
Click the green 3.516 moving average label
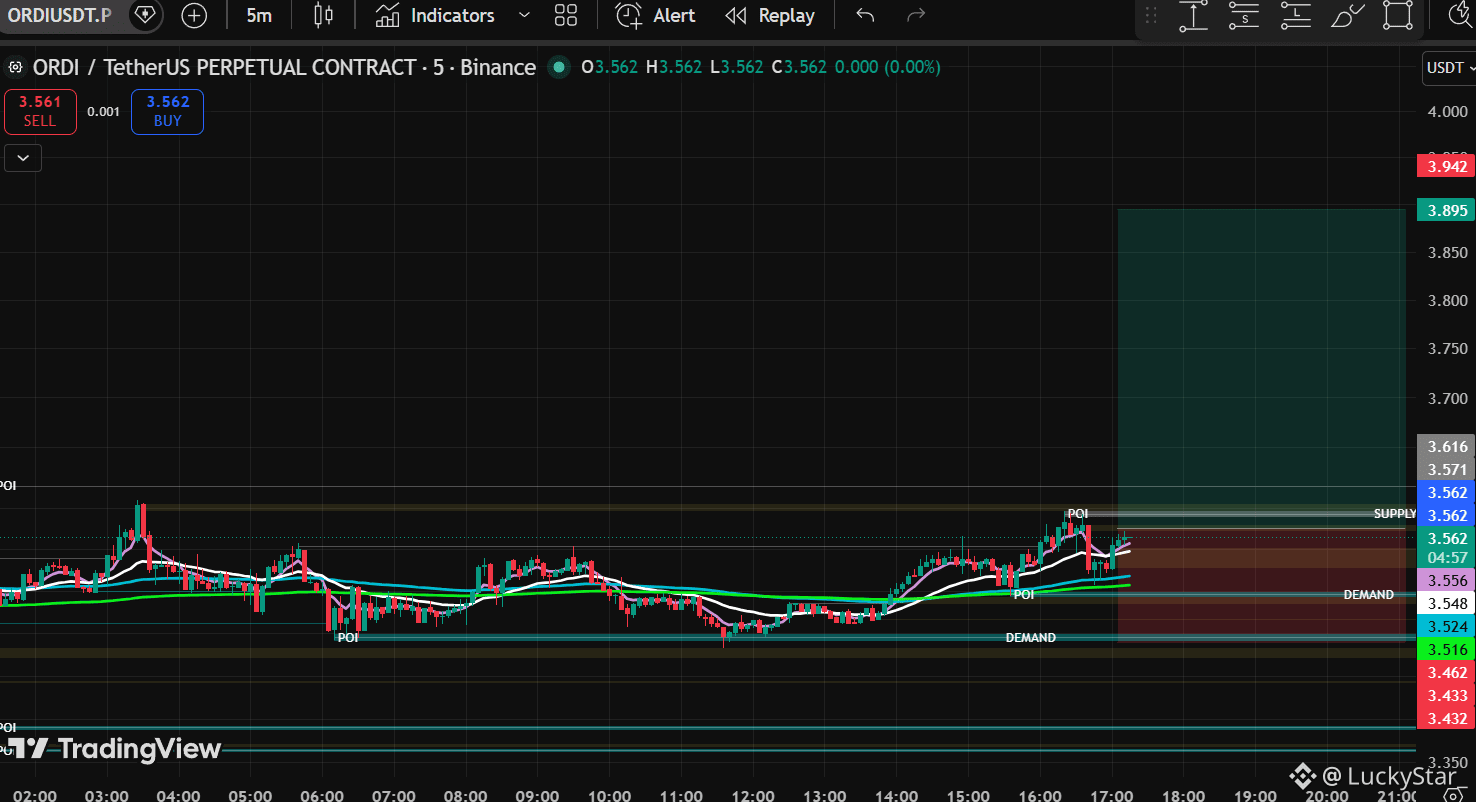click(x=1447, y=649)
